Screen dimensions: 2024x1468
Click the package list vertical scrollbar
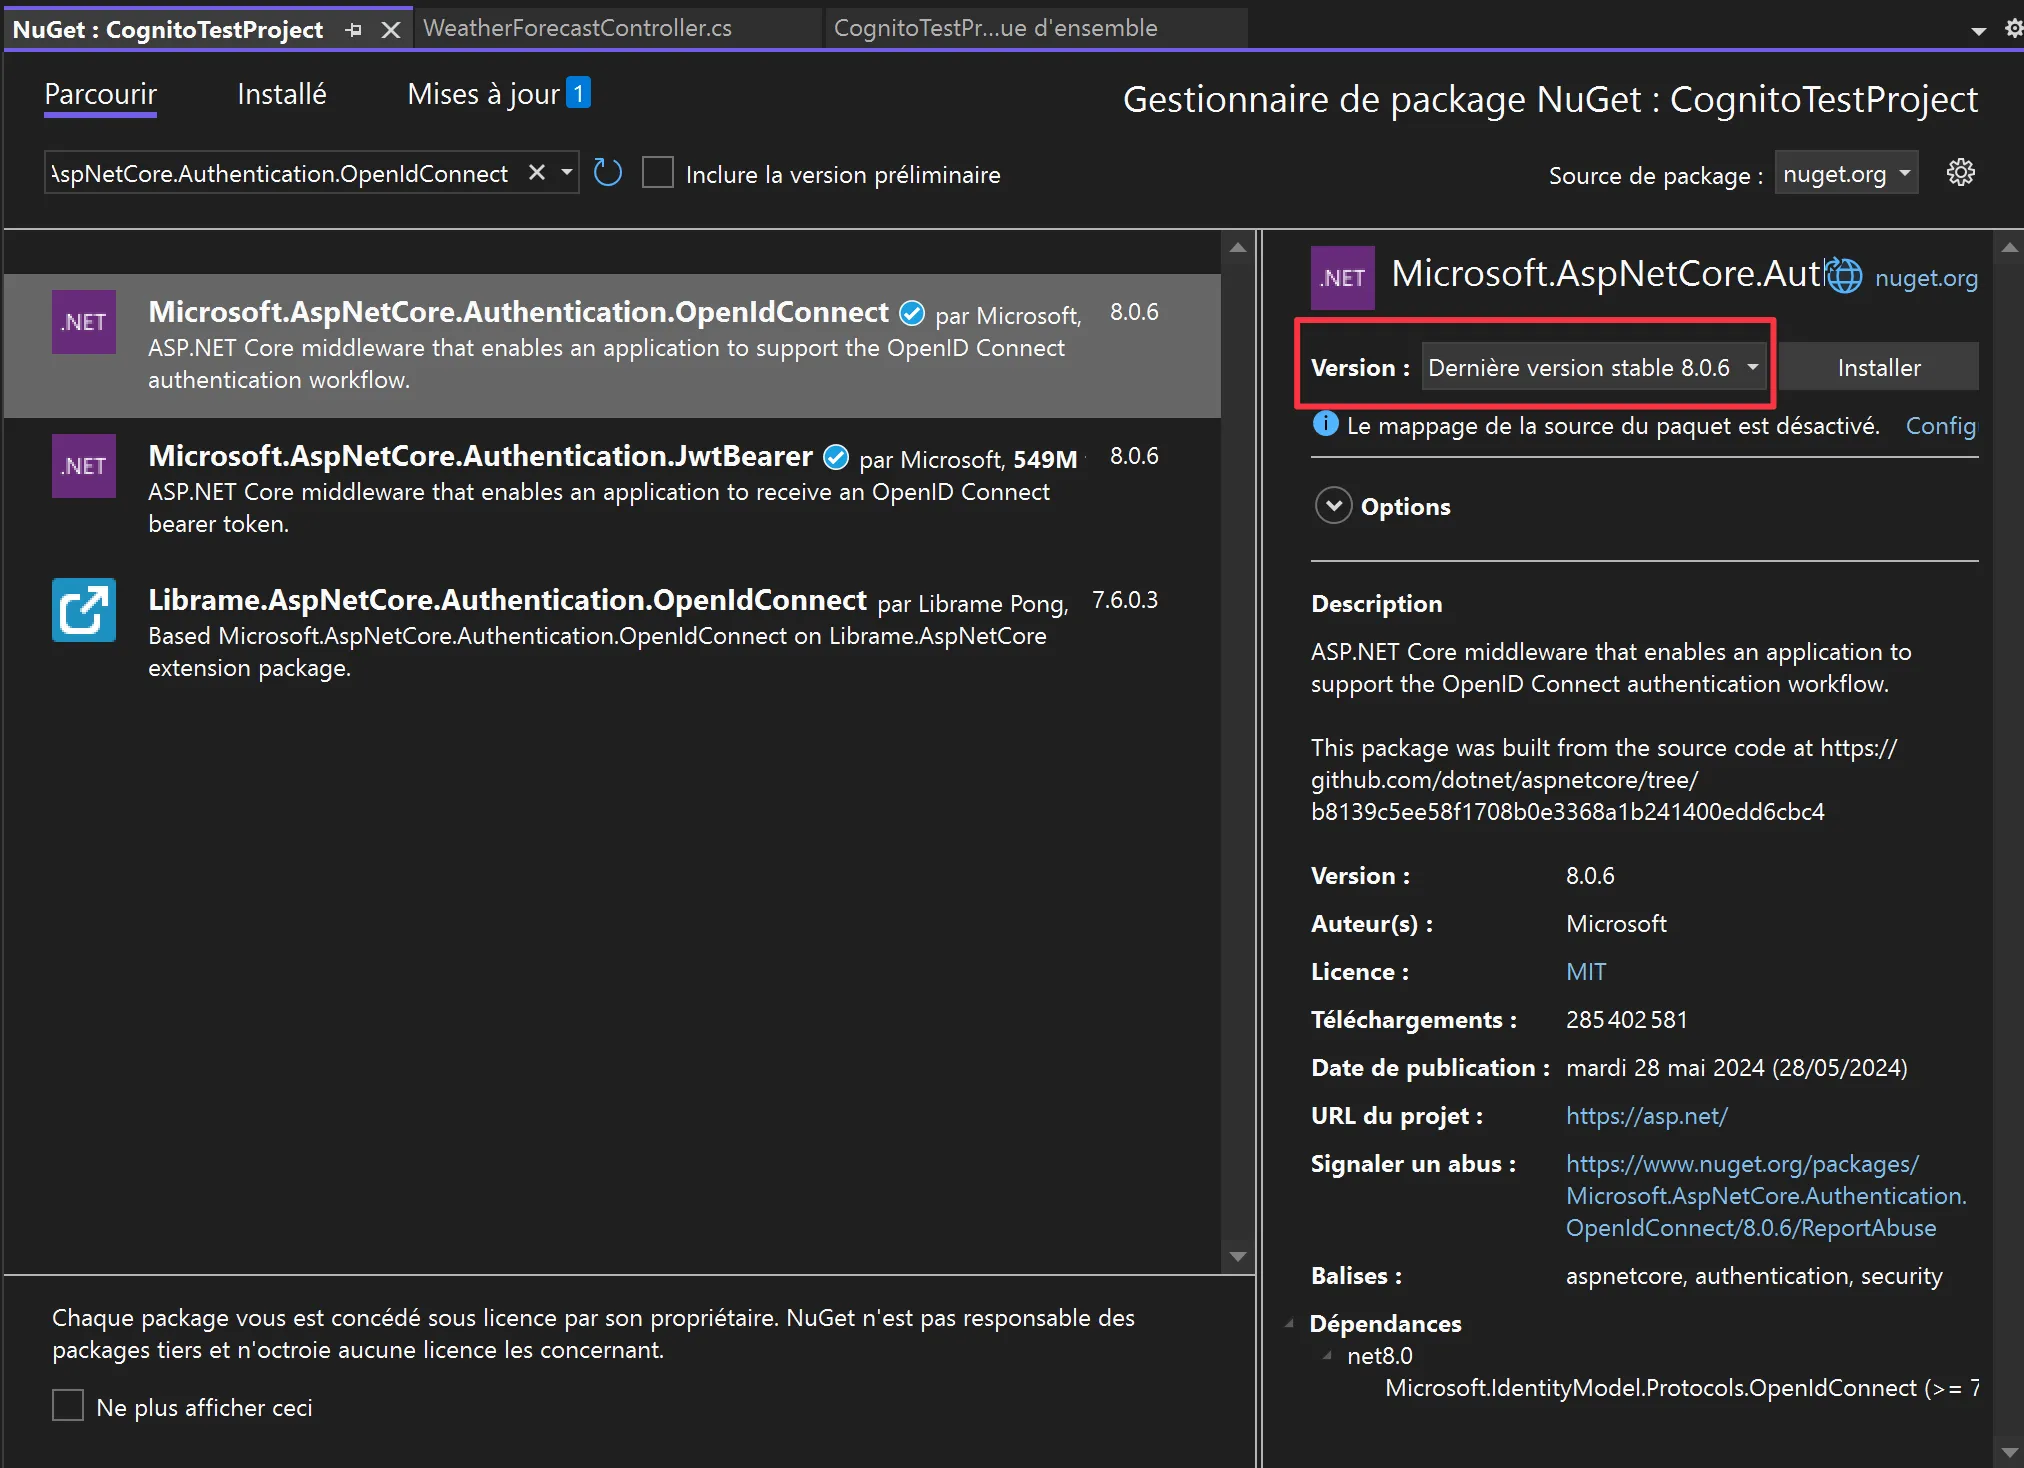[x=1238, y=750]
